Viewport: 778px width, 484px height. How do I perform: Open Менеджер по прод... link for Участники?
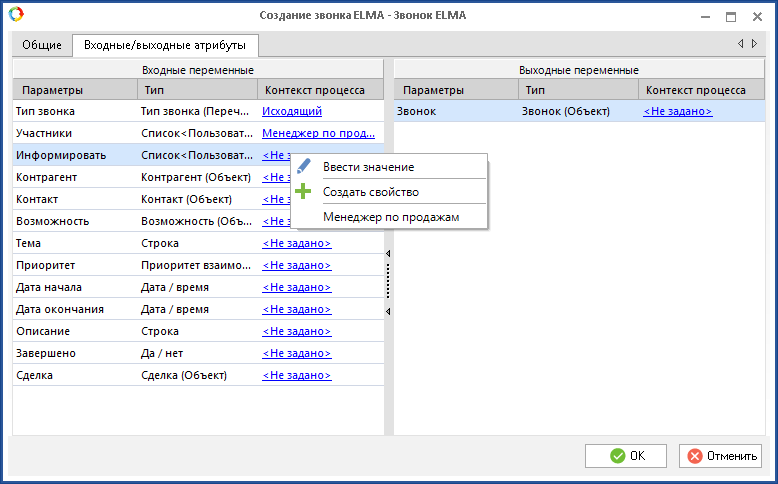(x=319, y=133)
